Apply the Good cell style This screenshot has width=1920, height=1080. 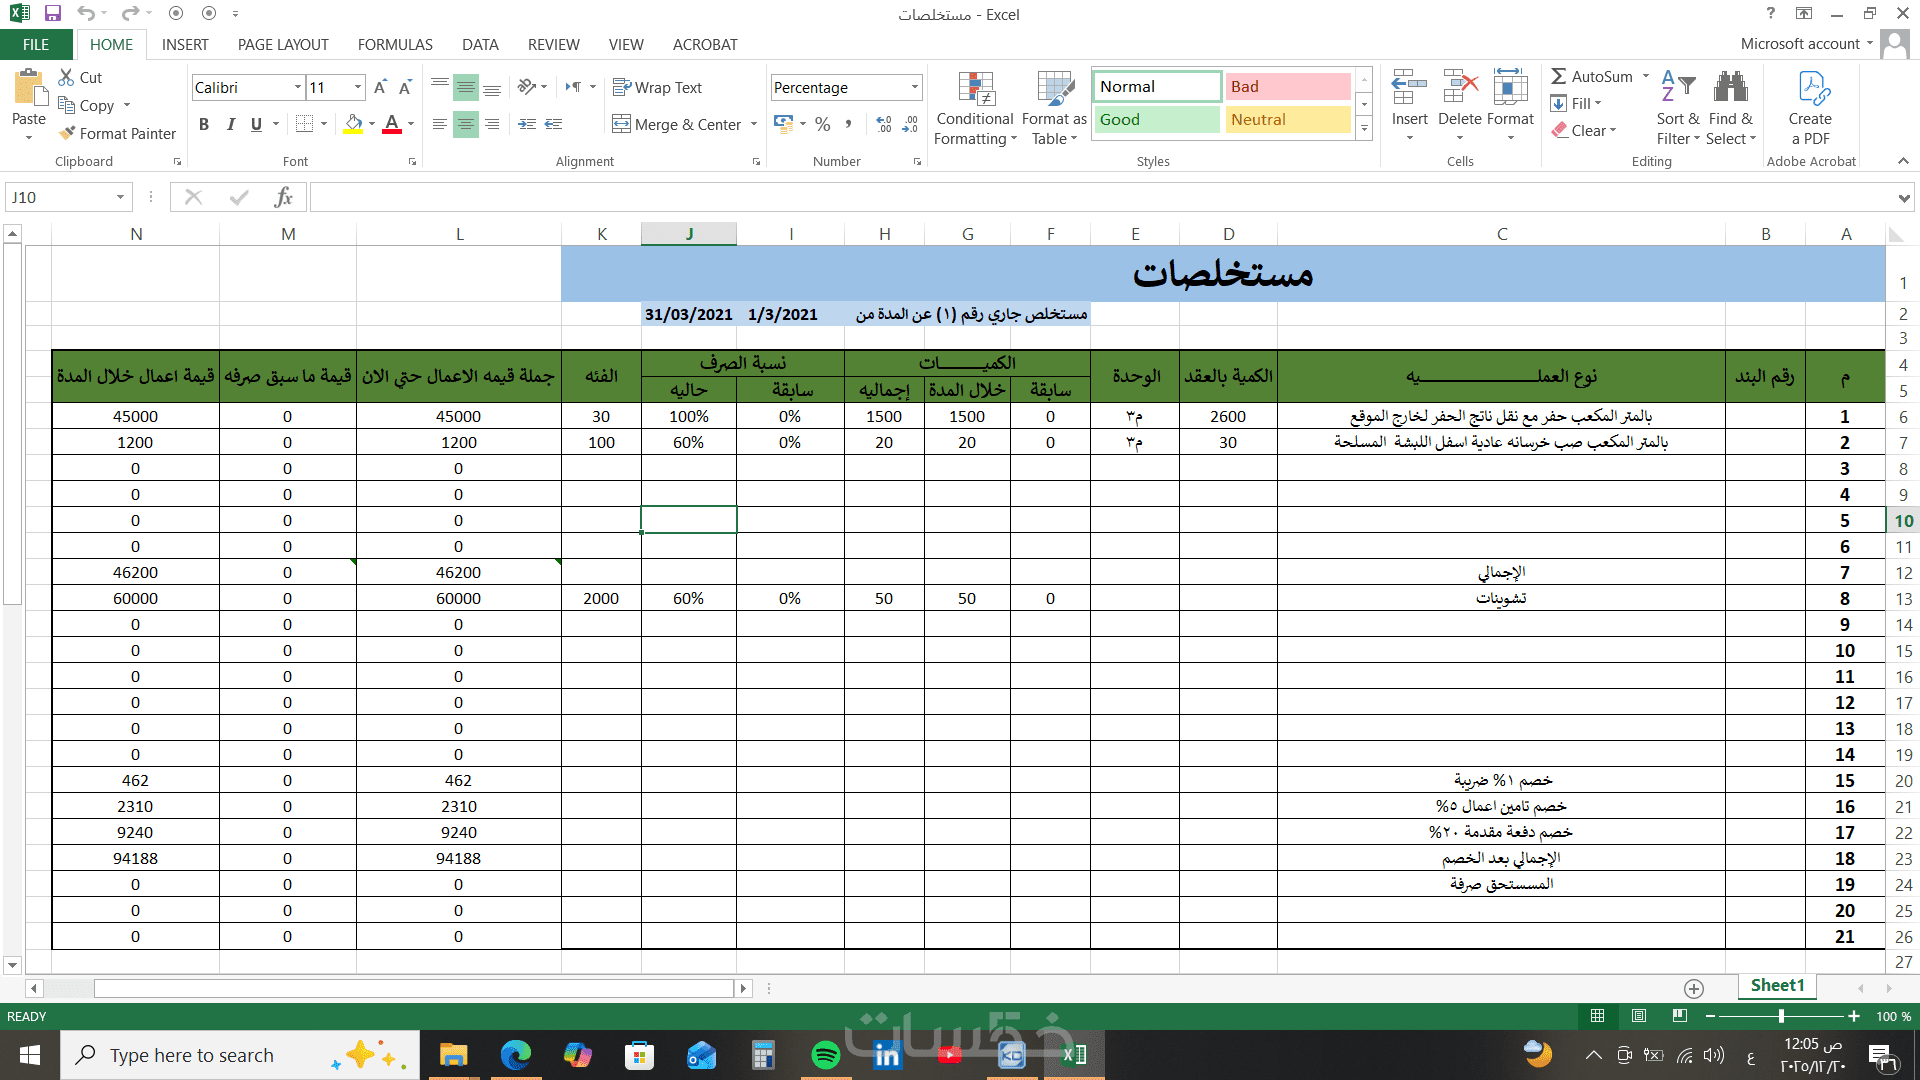(x=1156, y=119)
